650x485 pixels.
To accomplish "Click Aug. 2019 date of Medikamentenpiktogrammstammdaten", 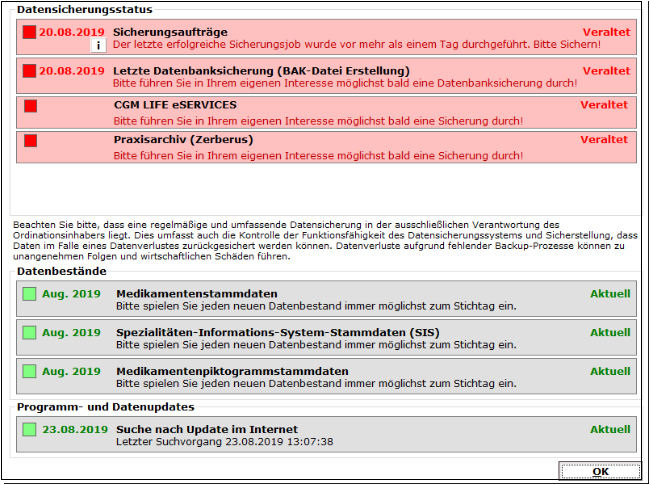I will coord(71,371).
